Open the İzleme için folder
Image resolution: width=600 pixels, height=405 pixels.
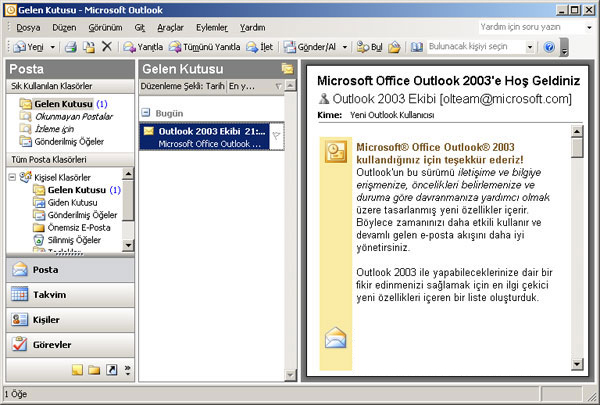click(x=47, y=129)
